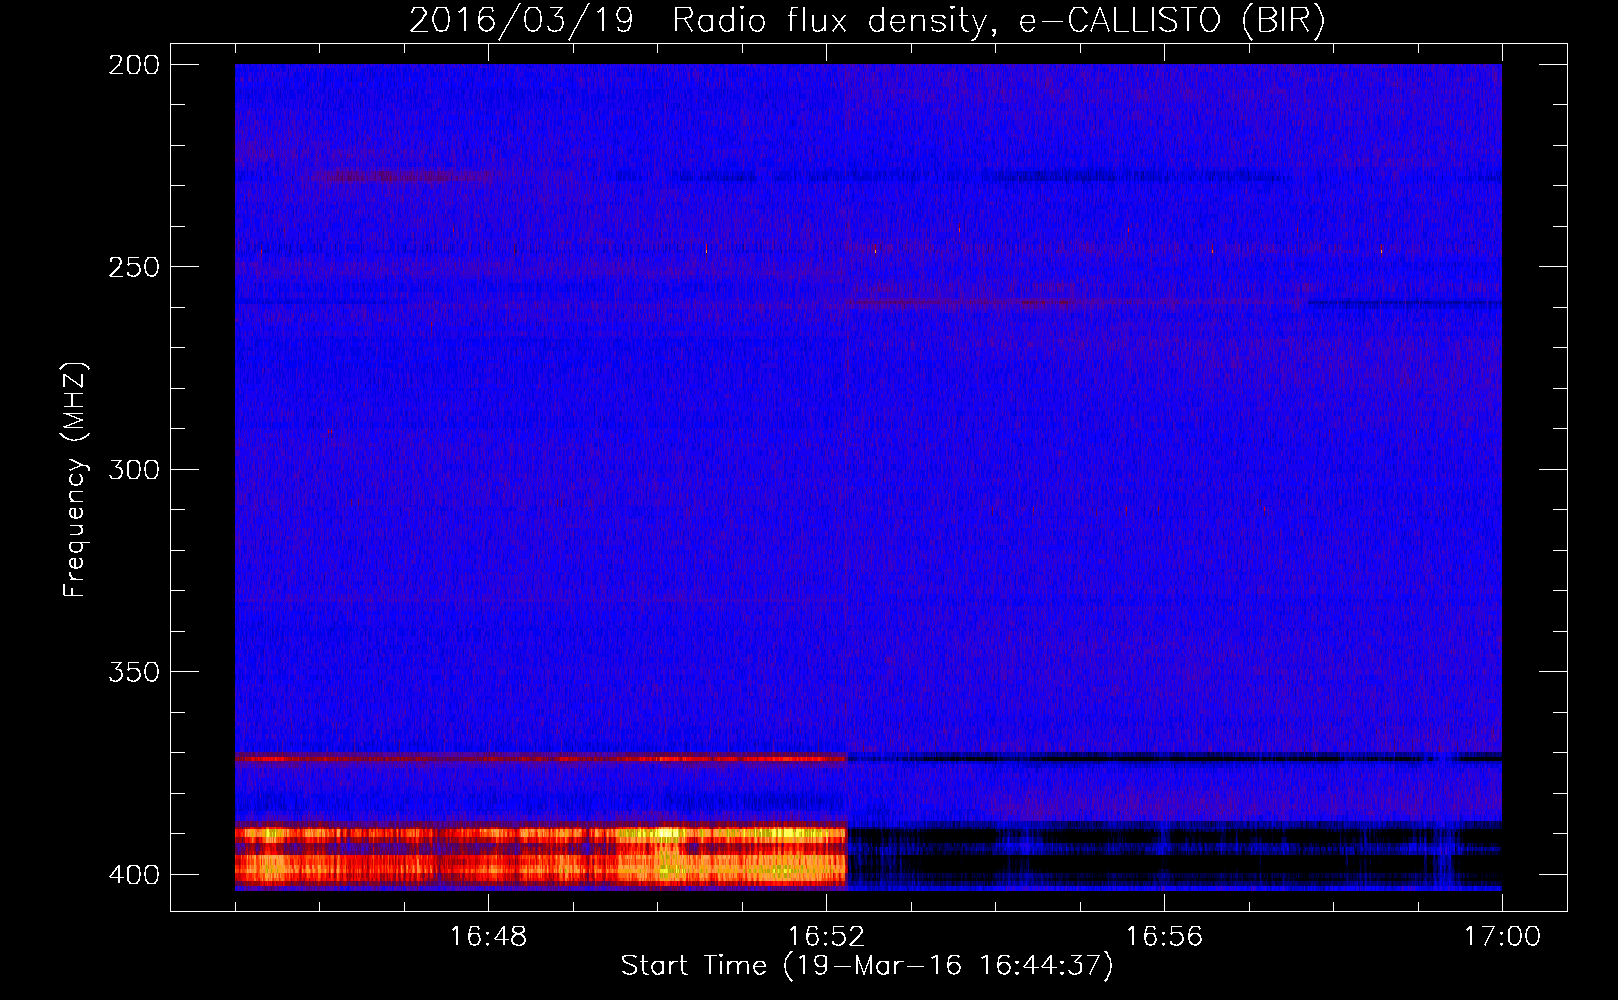Click the 16:56 time tick label
This screenshot has width=1618, height=1000.
[1164, 937]
